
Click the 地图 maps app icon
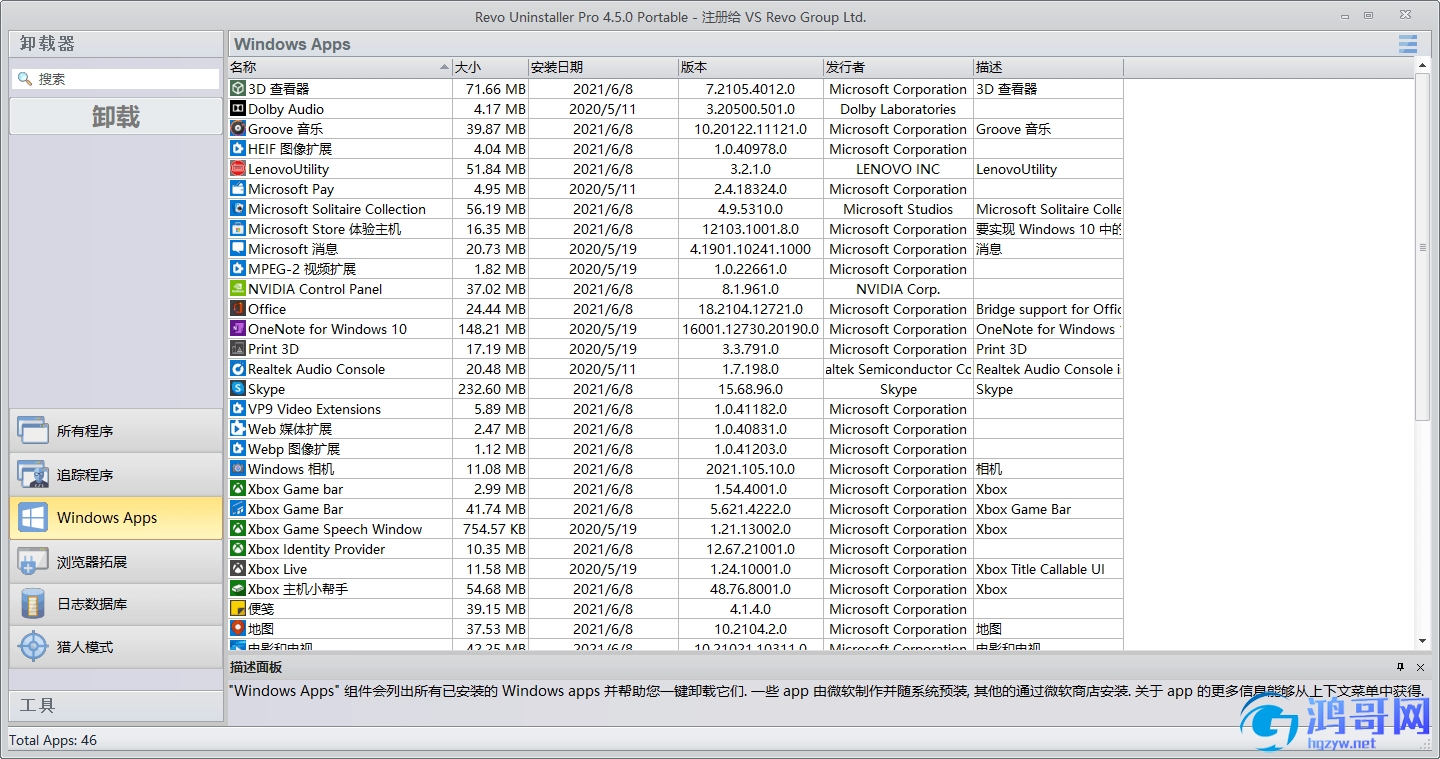click(238, 629)
